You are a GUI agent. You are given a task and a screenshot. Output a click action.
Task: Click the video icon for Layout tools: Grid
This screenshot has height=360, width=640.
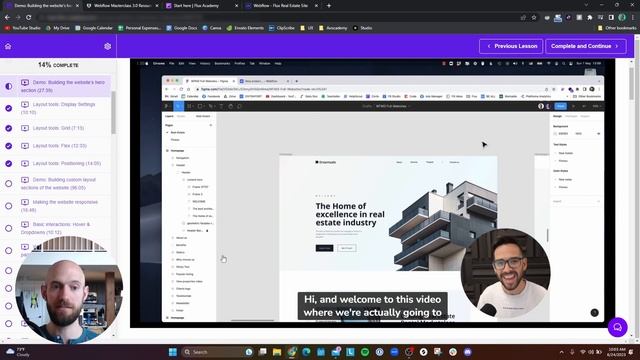pos(25,128)
